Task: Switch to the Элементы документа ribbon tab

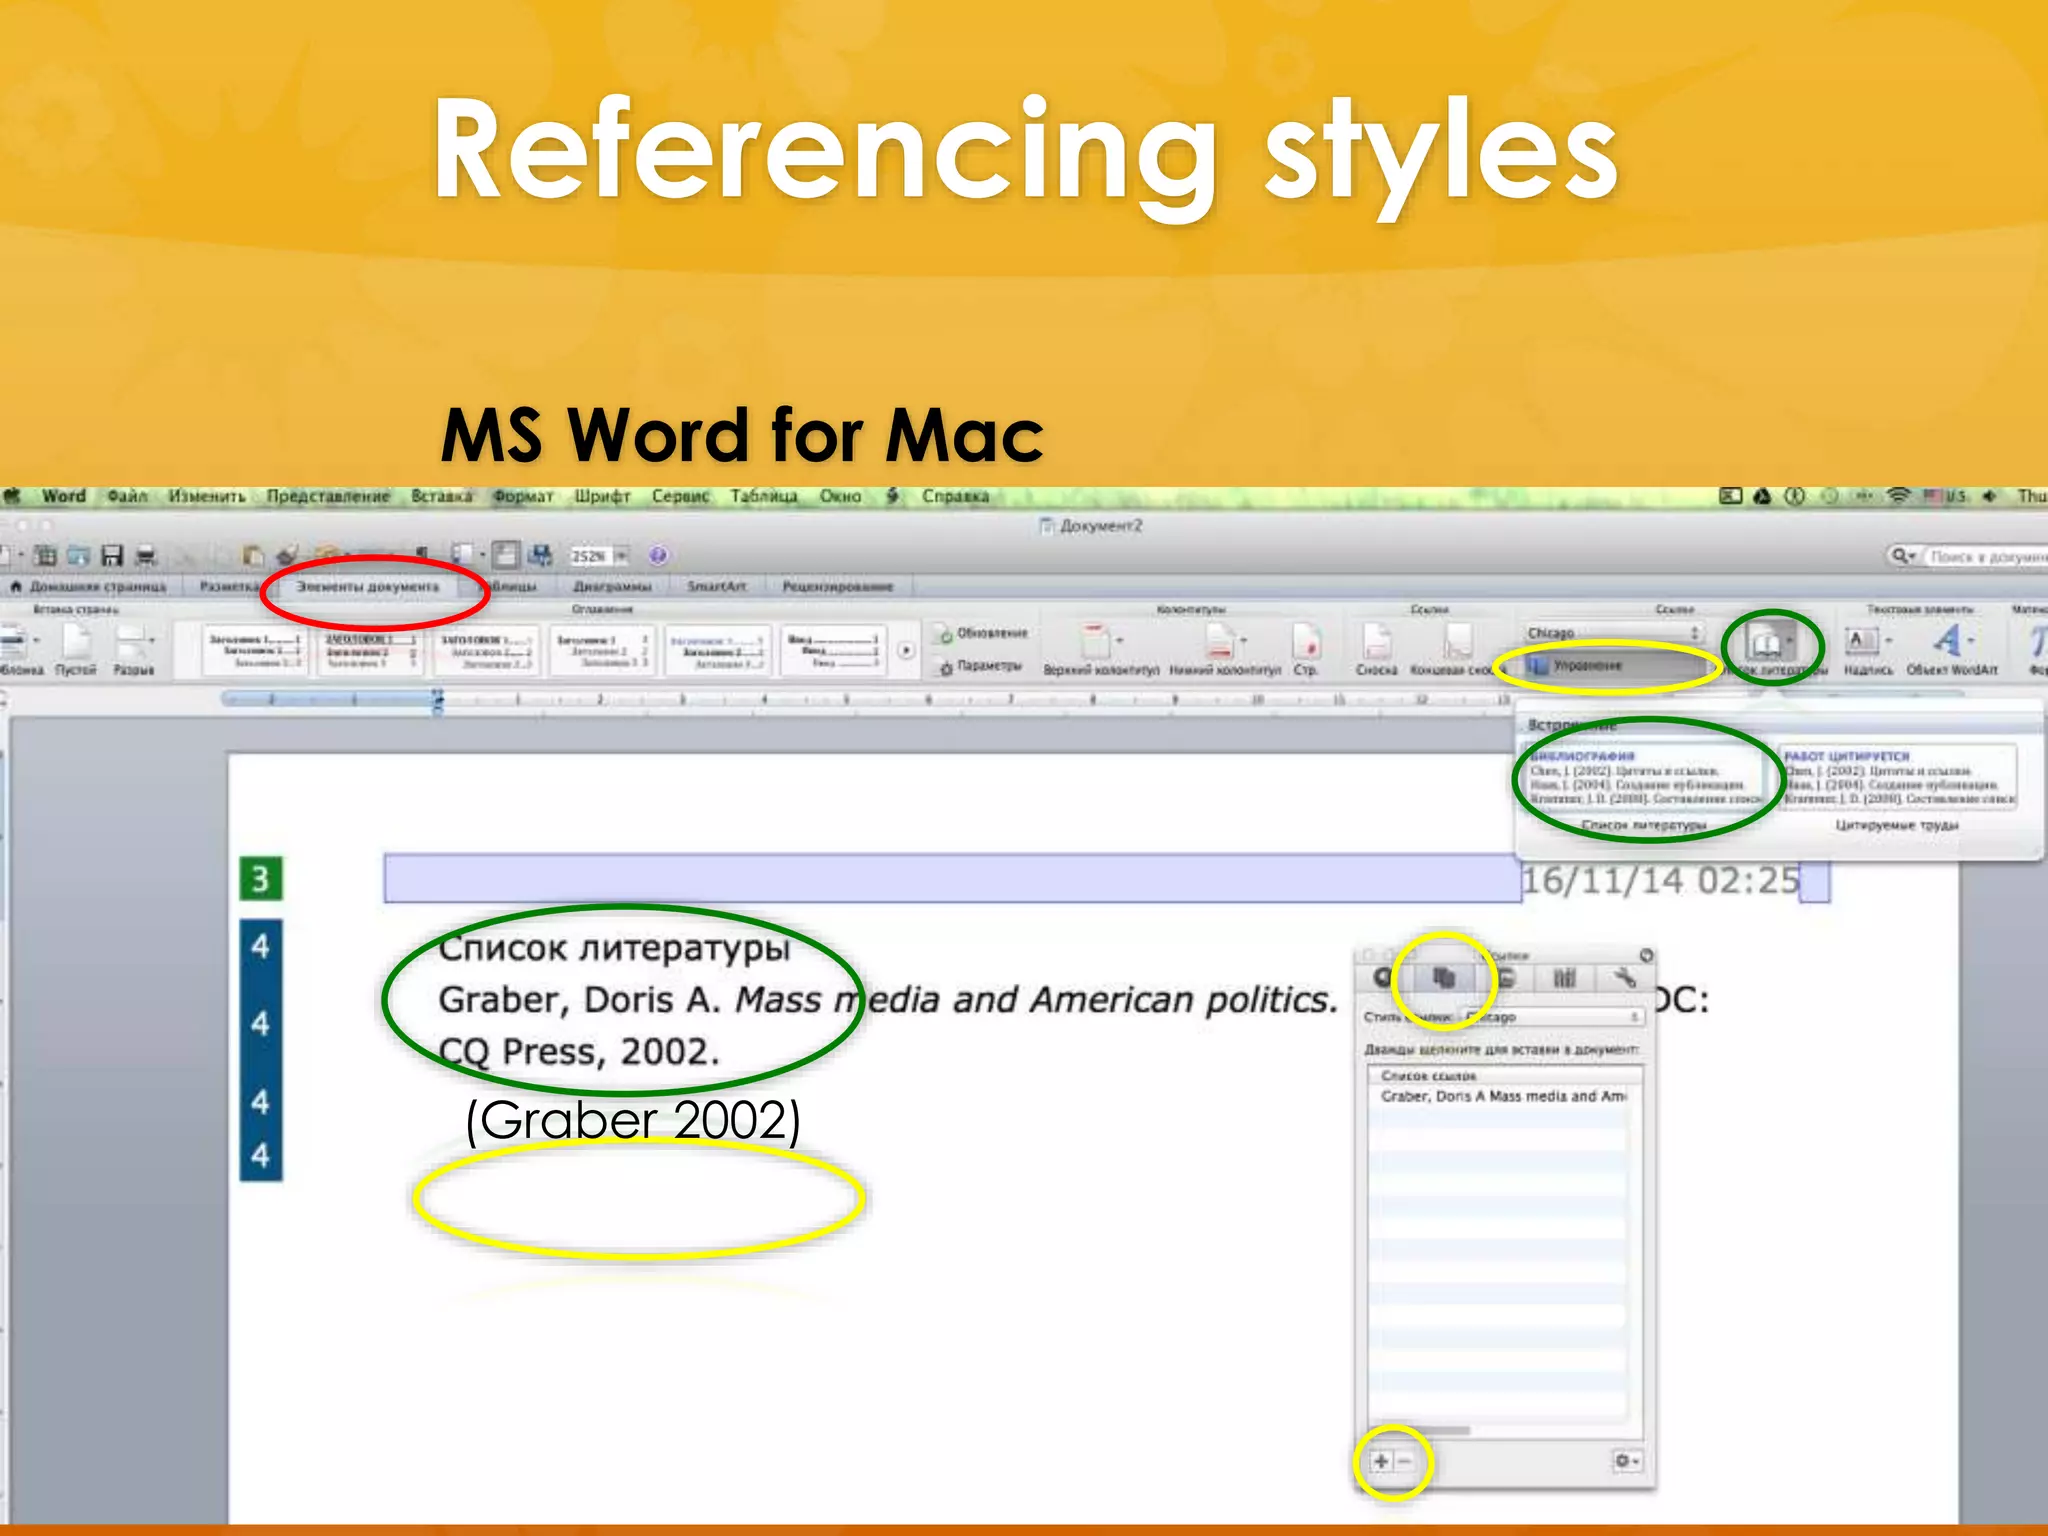Action: click(368, 586)
